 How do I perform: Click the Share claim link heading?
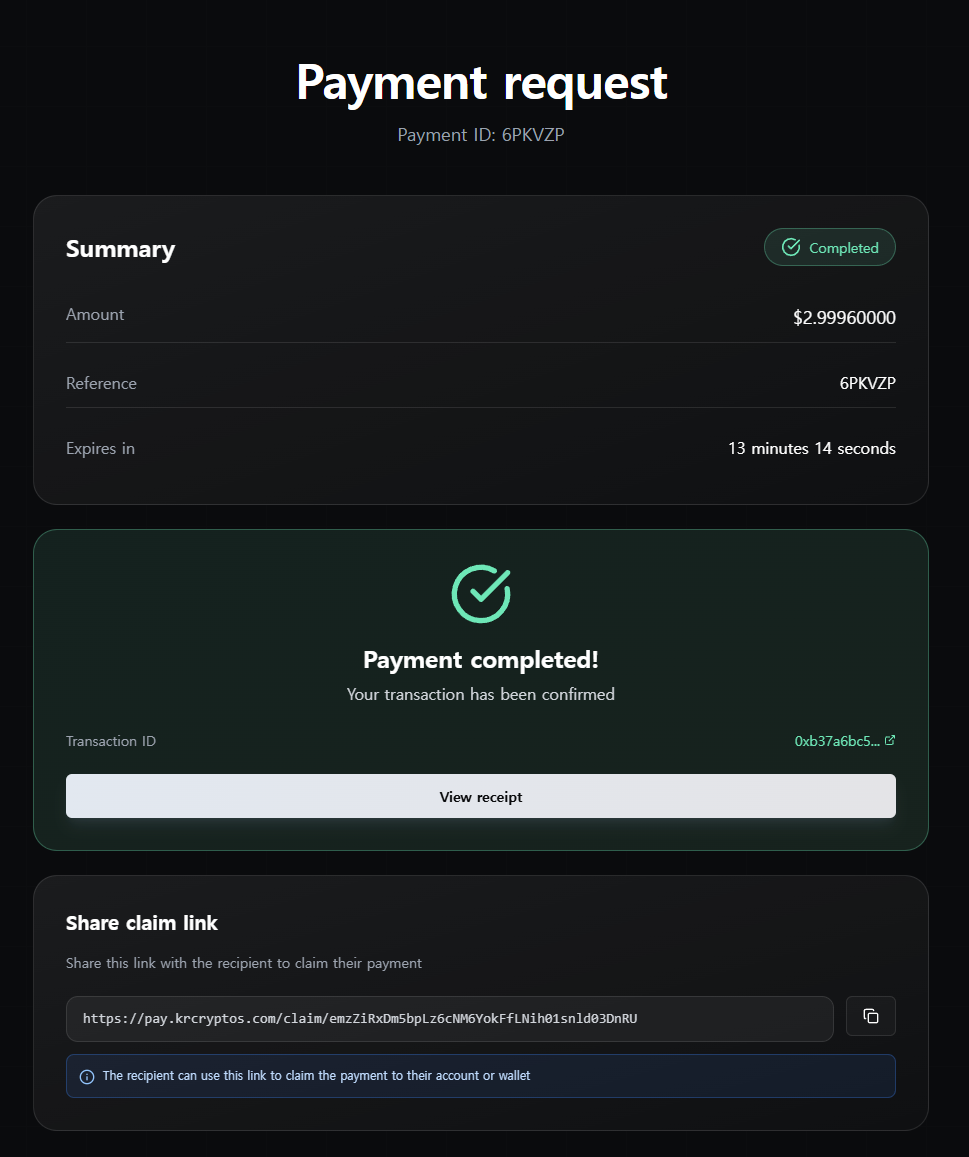142,923
